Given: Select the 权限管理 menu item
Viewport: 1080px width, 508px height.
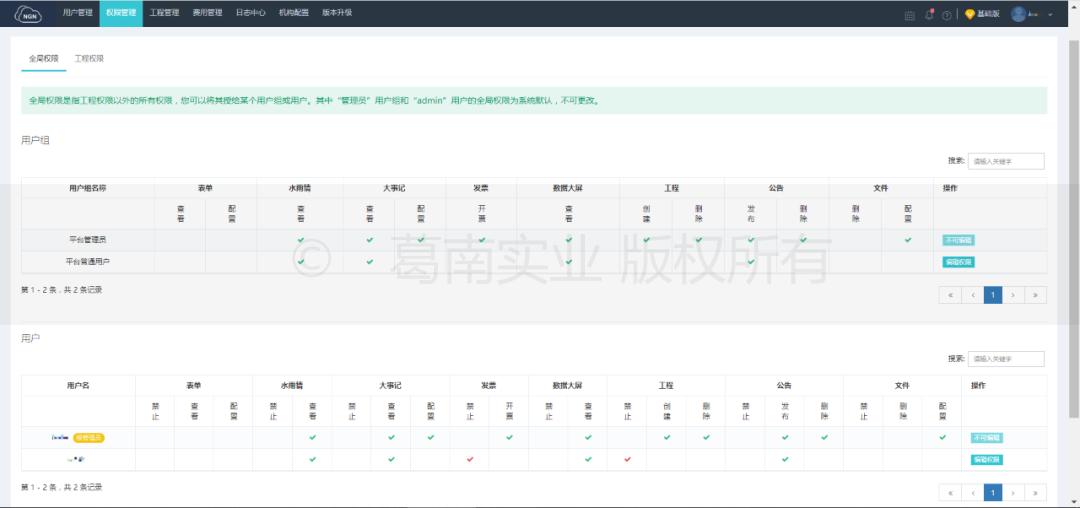Looking at the screenshot, I should pos(121,13).
